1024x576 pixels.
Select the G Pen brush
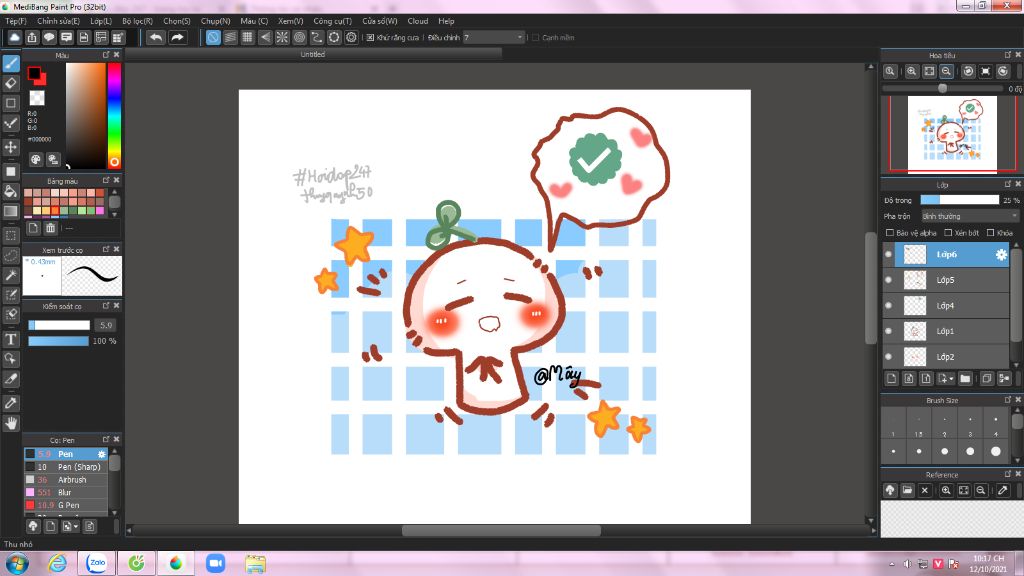[66, 505]
